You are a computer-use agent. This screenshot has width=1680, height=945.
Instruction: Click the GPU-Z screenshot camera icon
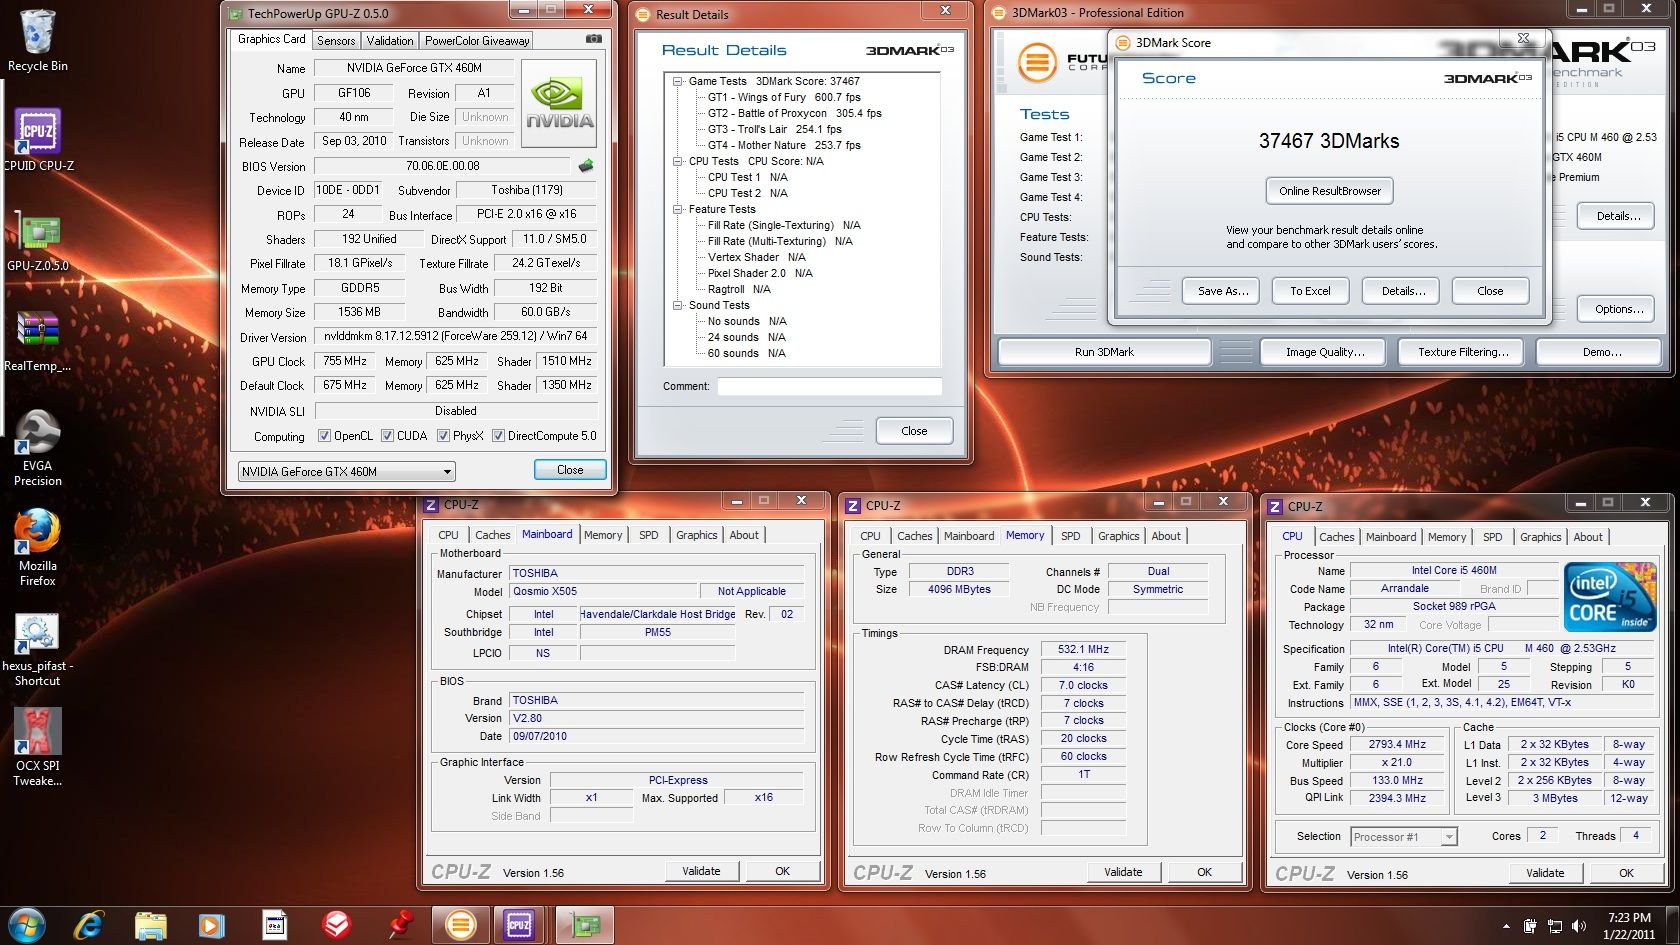[594, 39]
